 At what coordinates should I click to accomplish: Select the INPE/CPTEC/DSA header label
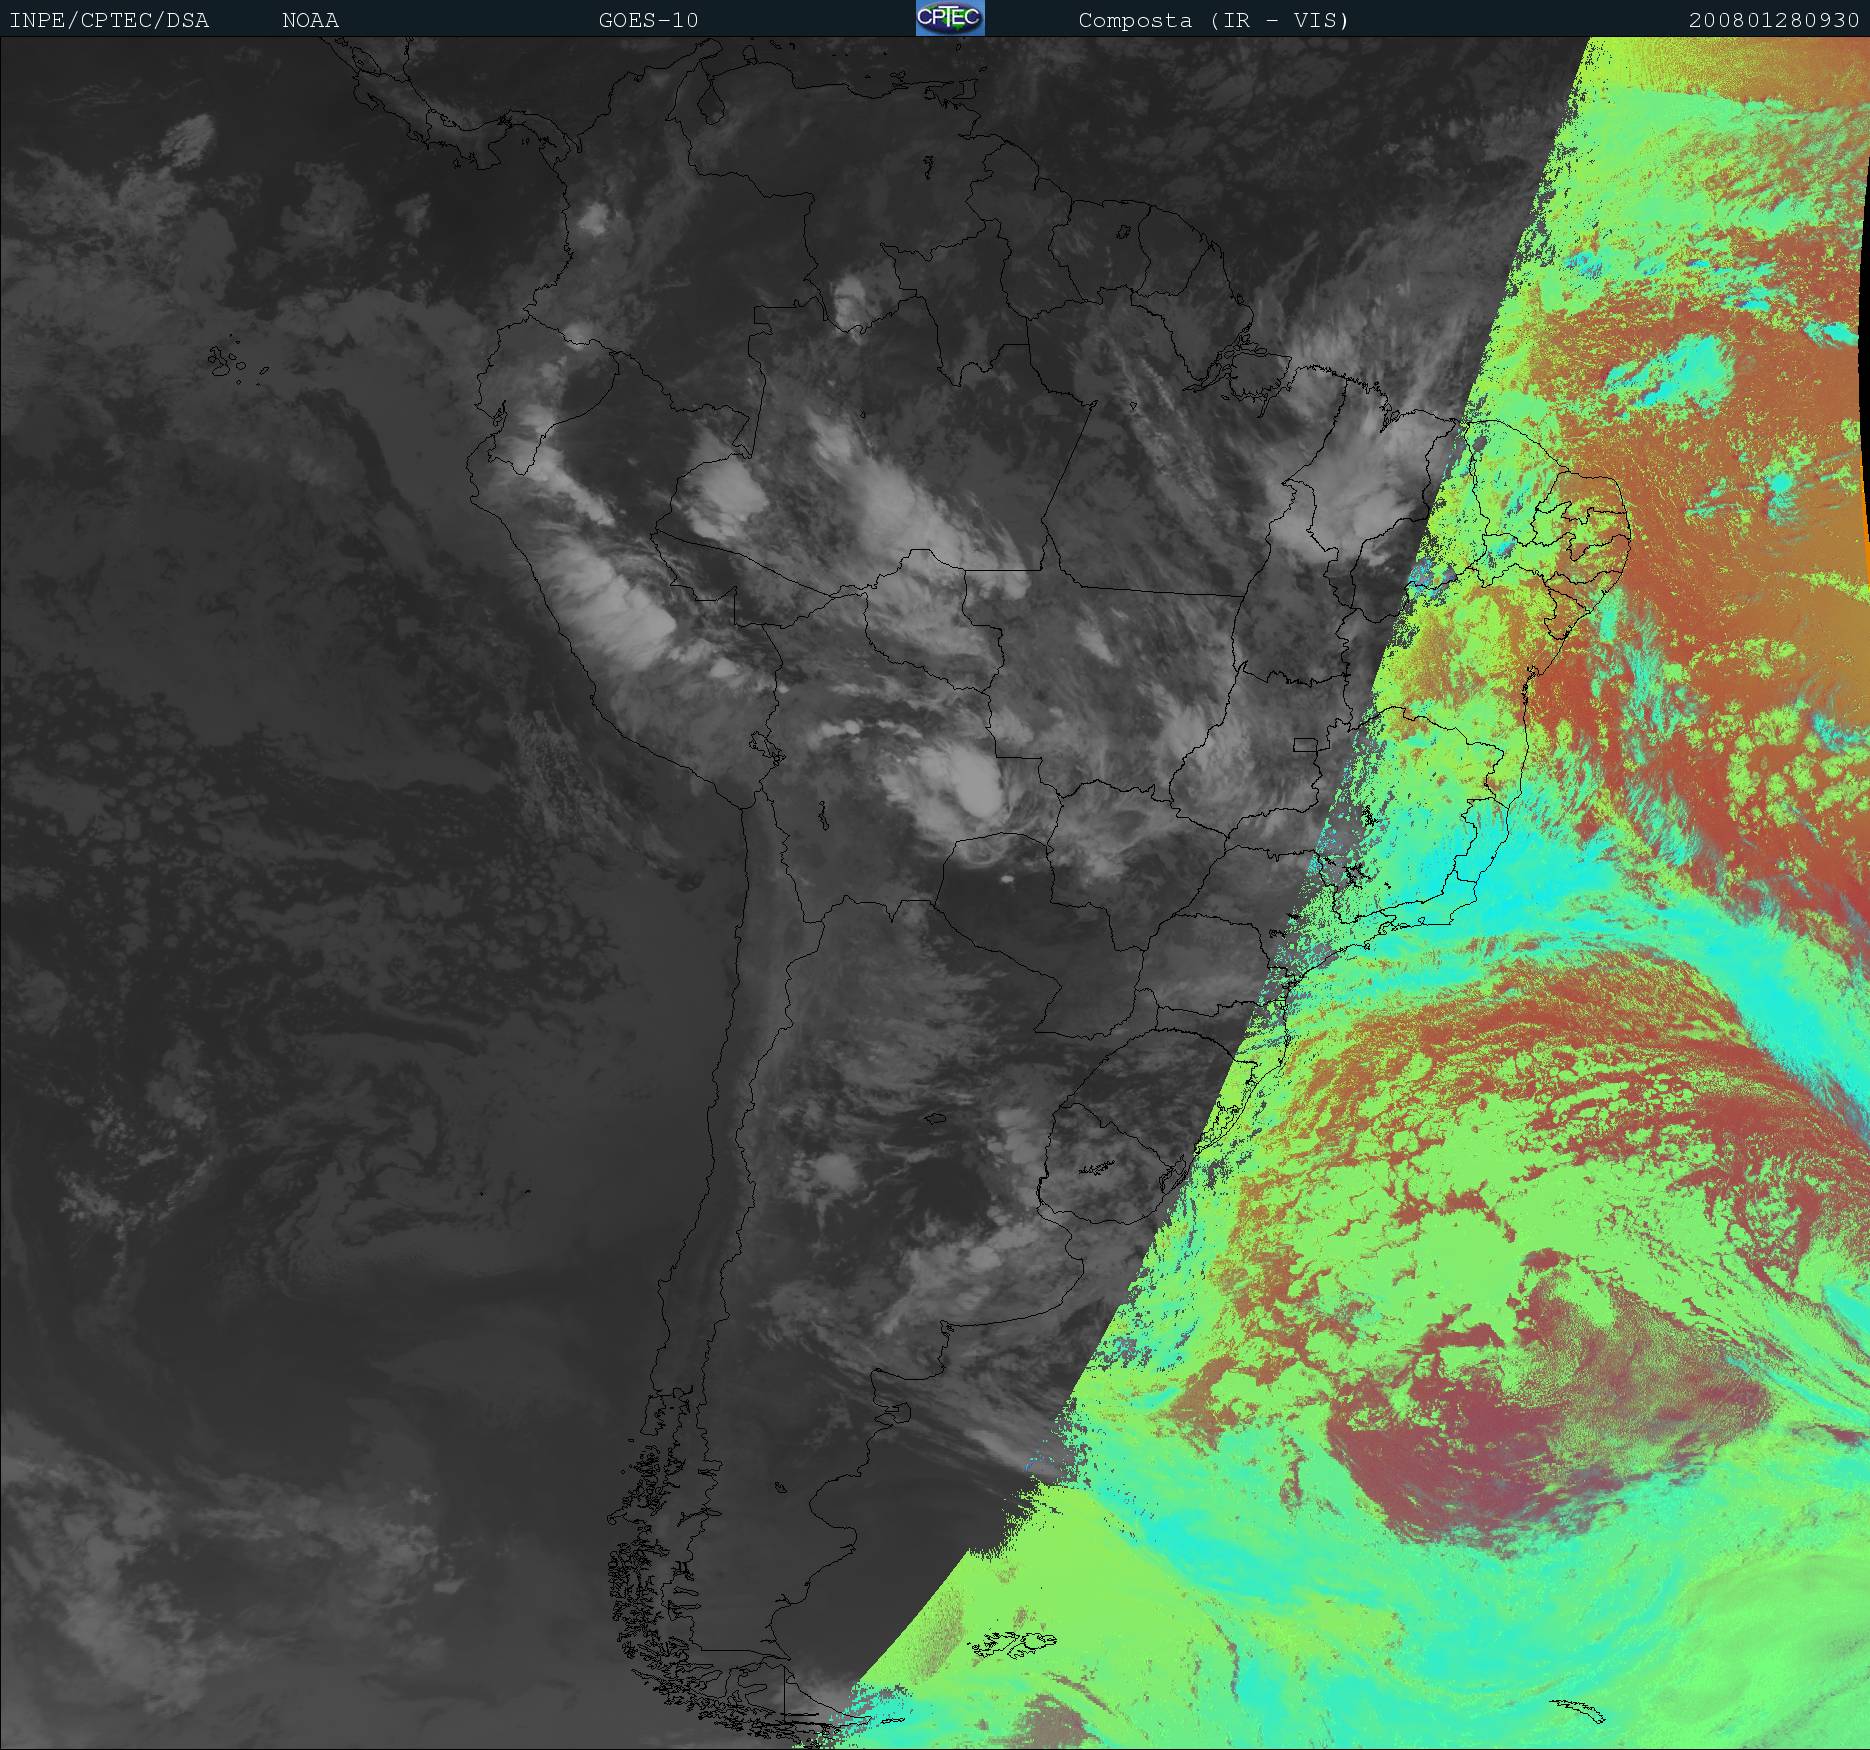[109, 20]
